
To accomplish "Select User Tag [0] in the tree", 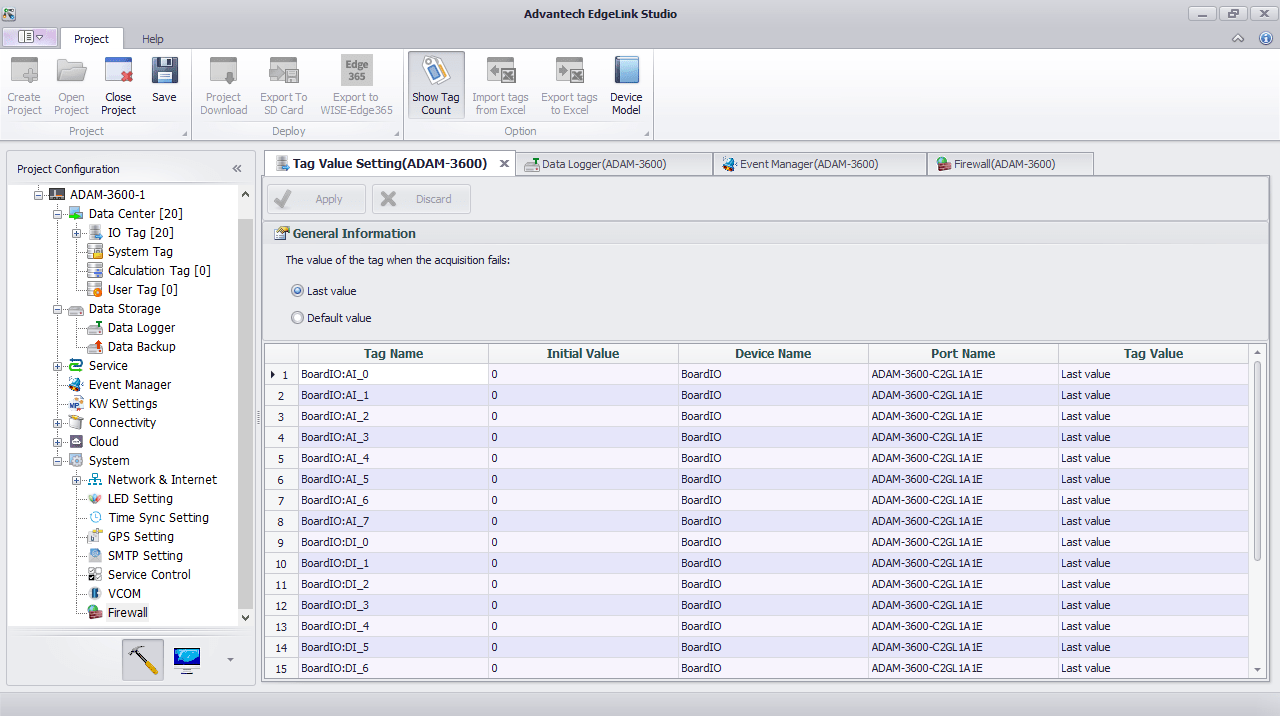I will tap(142, 289).
